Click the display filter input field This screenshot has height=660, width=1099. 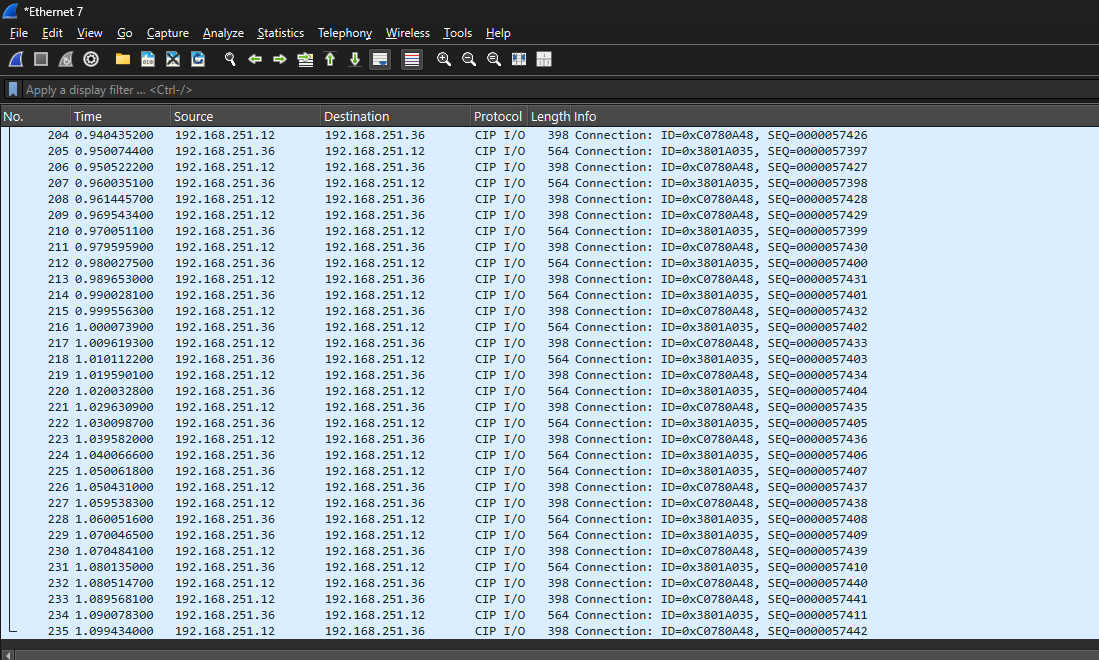tap(500, 90)
